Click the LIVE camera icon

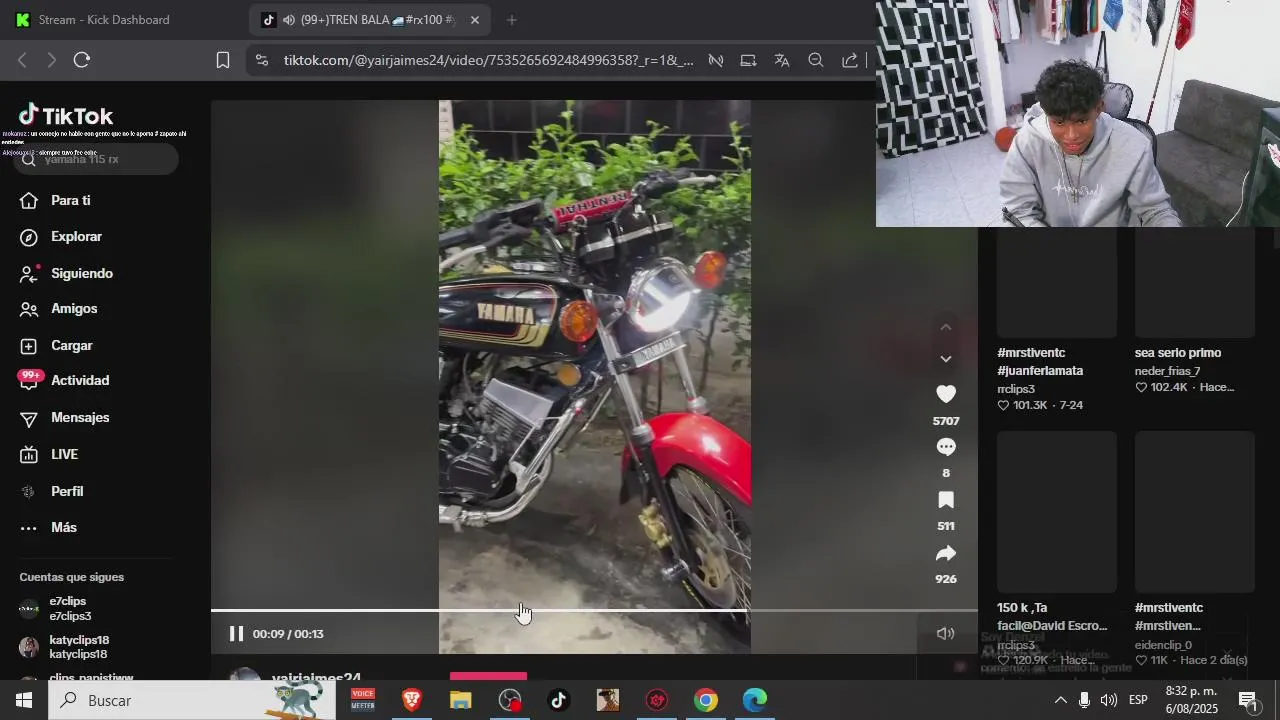(29, 455)
